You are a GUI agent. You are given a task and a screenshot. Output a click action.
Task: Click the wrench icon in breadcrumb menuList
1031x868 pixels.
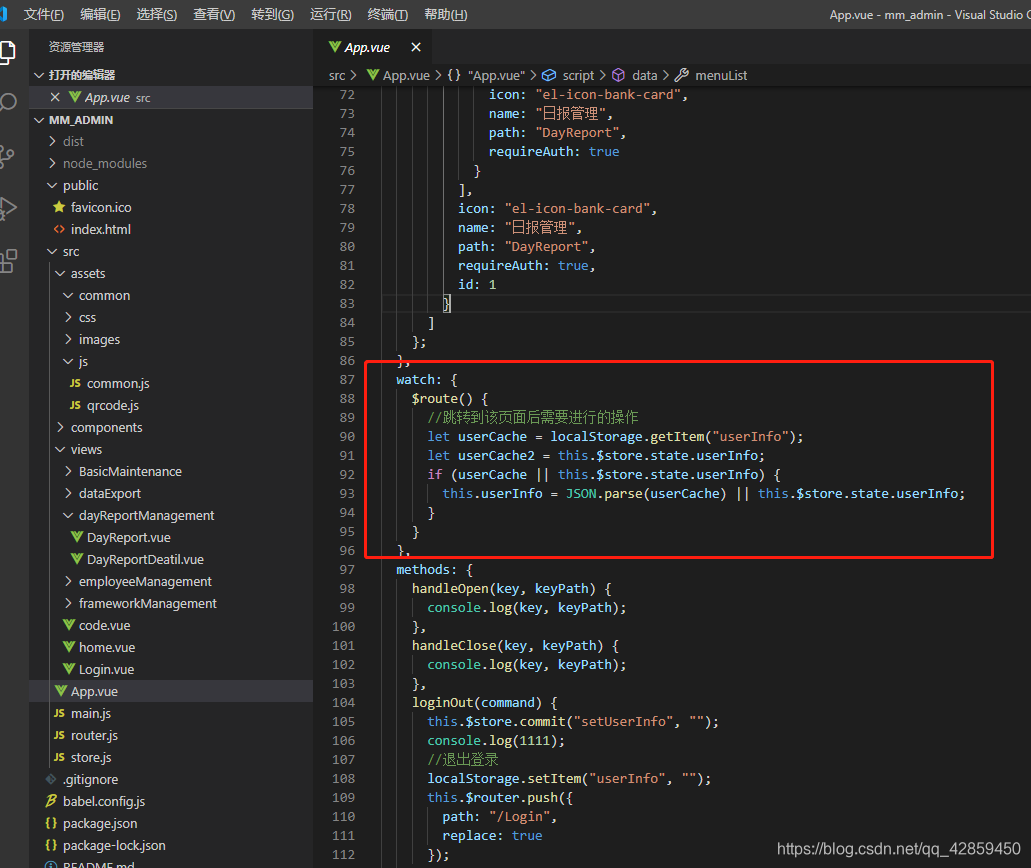682,75
